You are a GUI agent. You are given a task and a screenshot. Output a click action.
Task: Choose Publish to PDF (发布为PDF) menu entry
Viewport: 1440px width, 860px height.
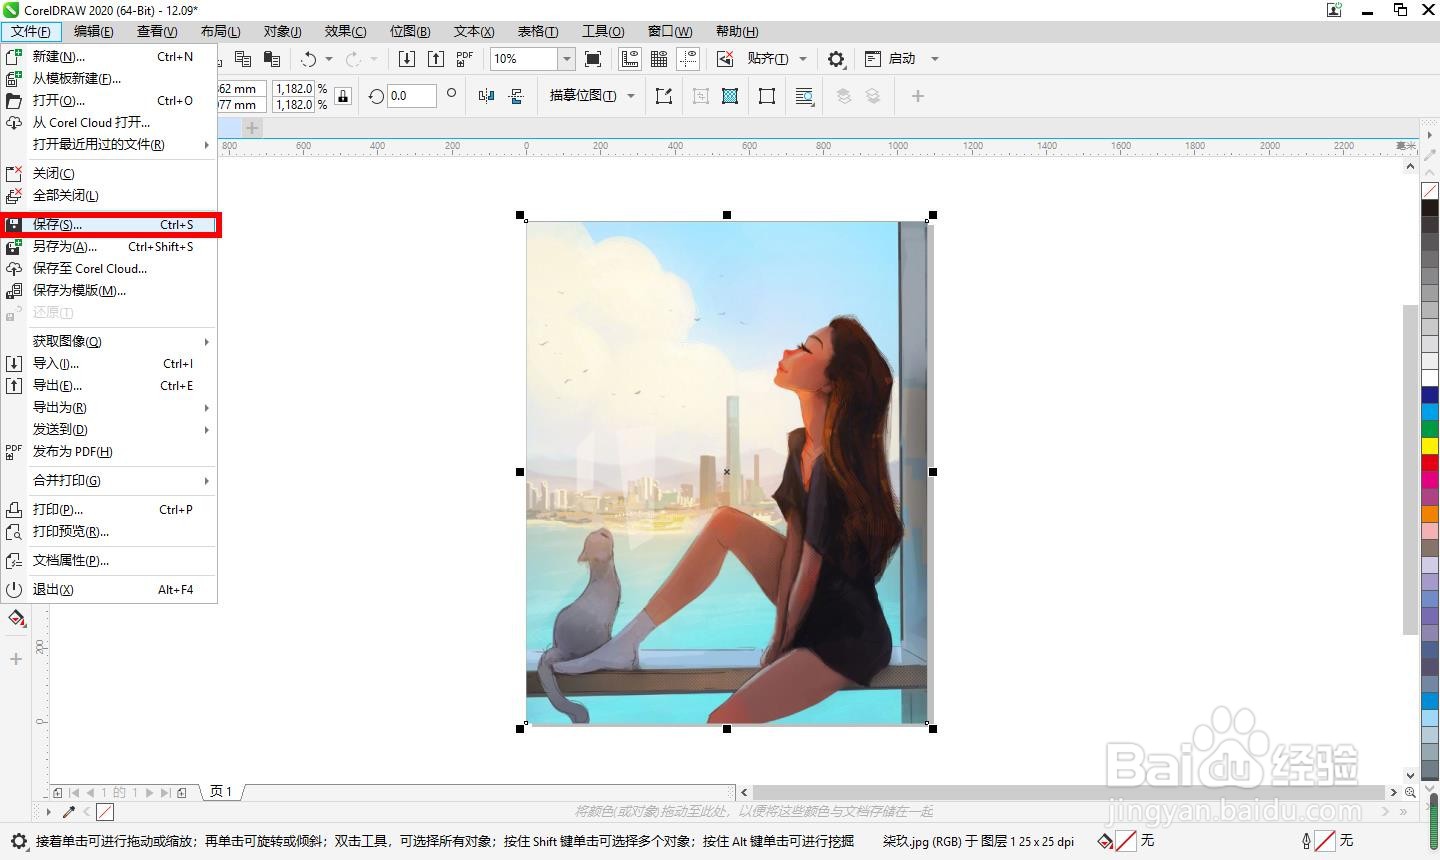point(110,452)
